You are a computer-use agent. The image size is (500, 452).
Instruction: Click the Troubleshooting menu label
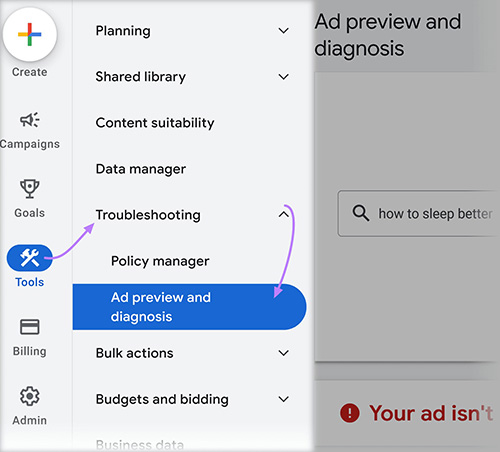click(148, 215)
